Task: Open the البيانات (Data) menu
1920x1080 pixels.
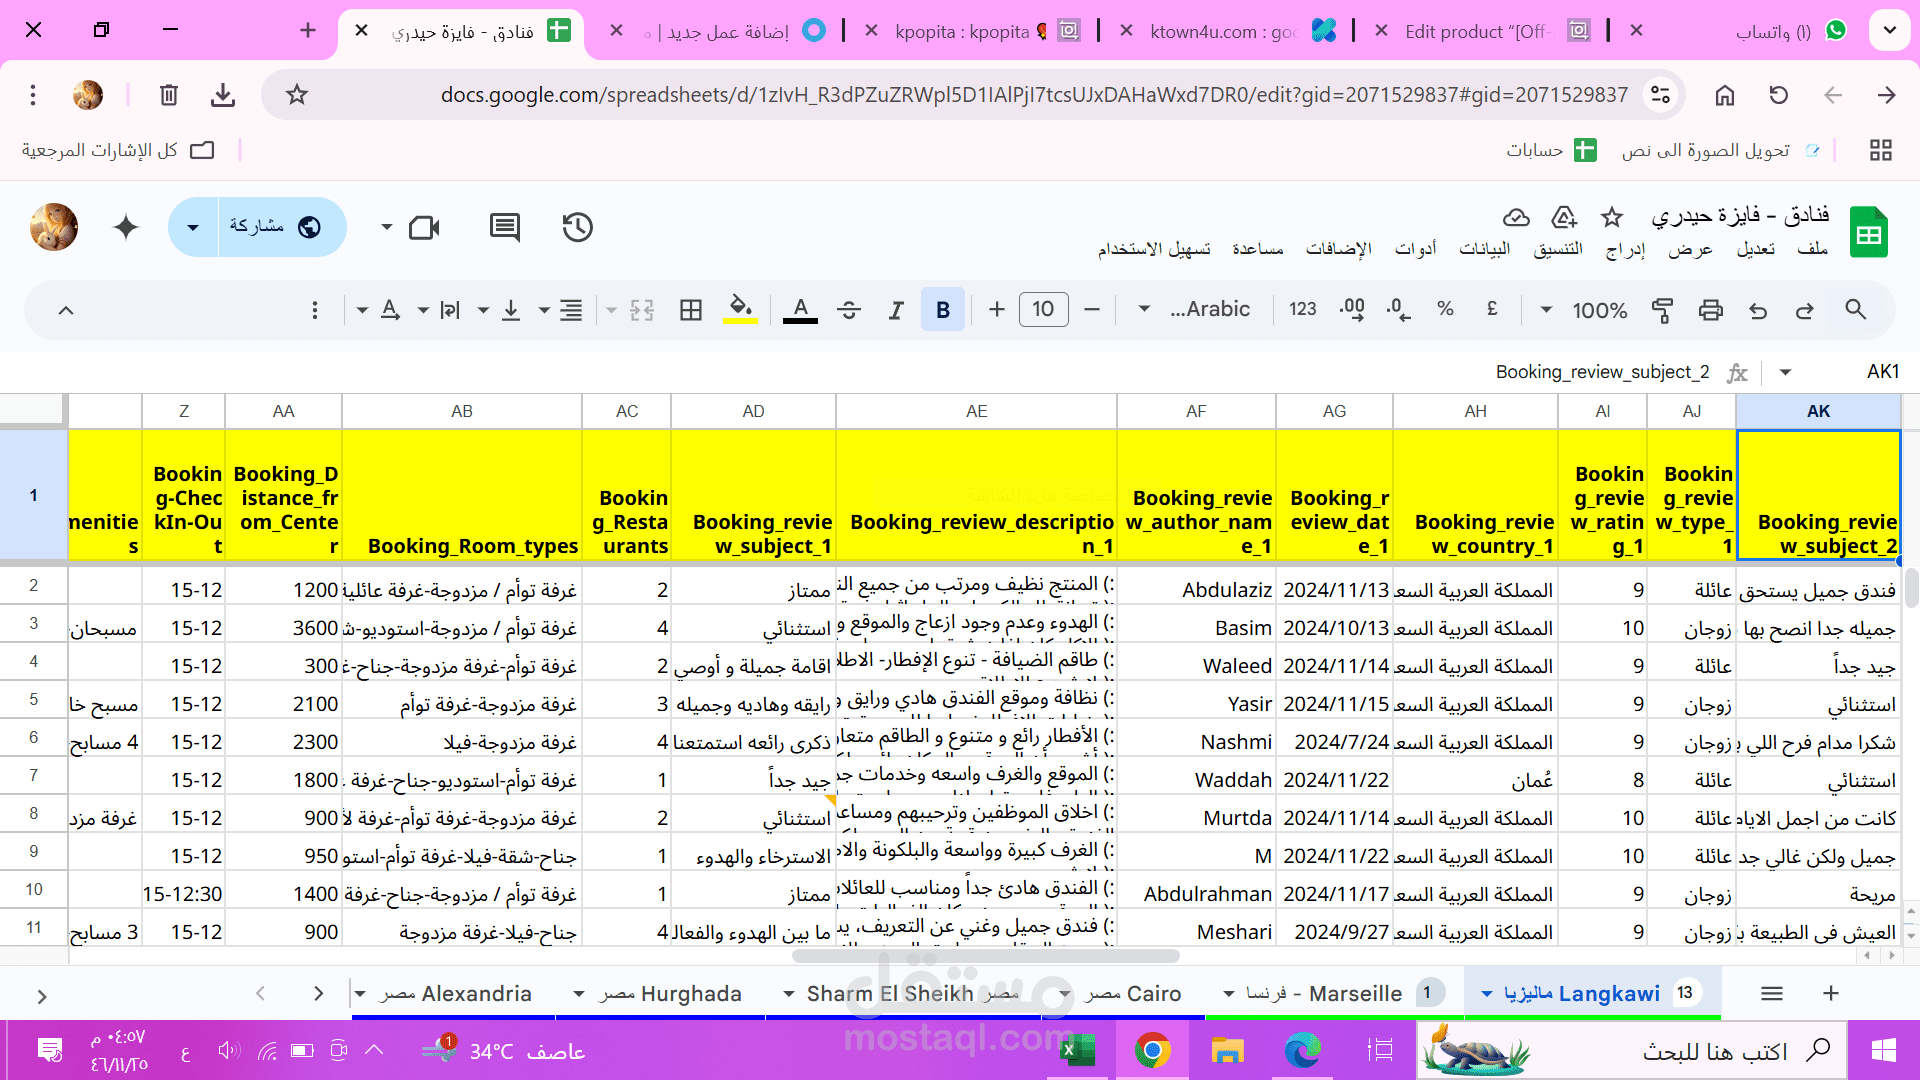Action: pos(1485,249)
